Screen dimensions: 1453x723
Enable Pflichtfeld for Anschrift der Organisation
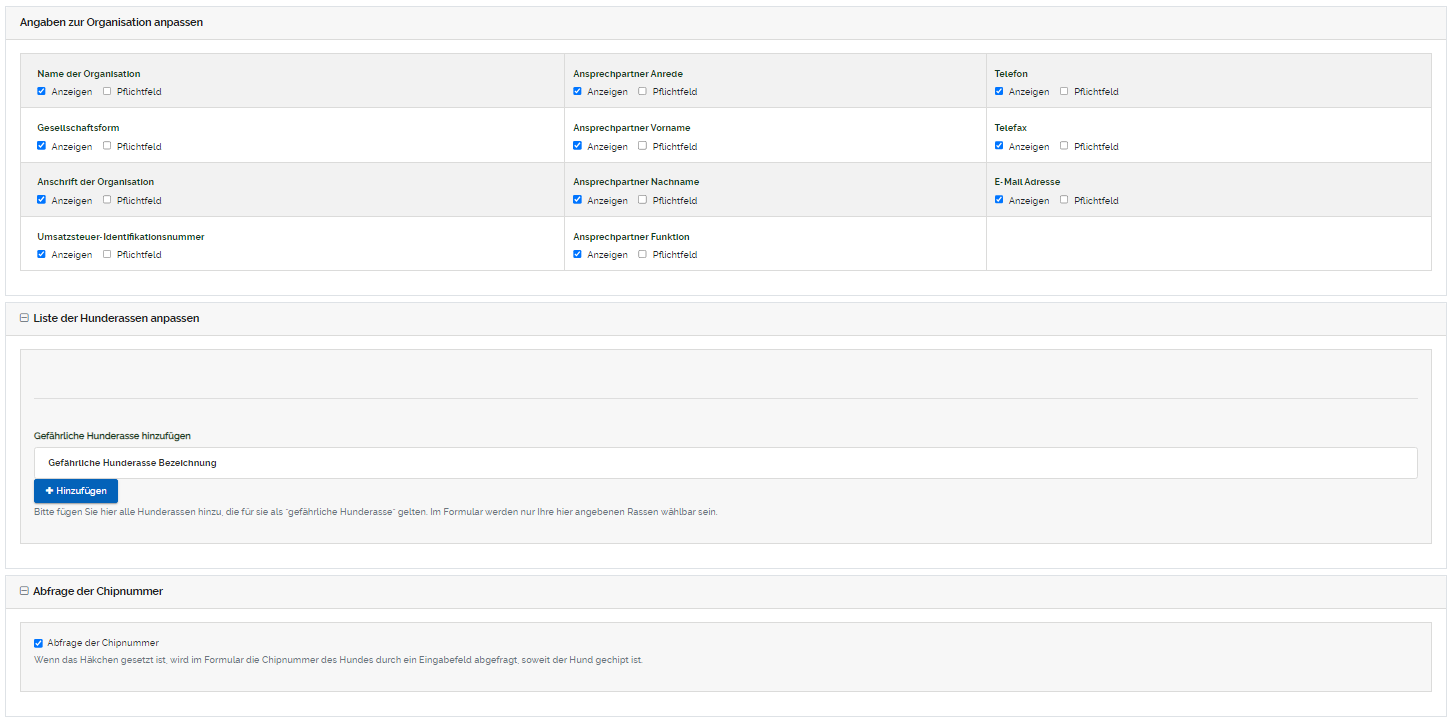(107, 200)
